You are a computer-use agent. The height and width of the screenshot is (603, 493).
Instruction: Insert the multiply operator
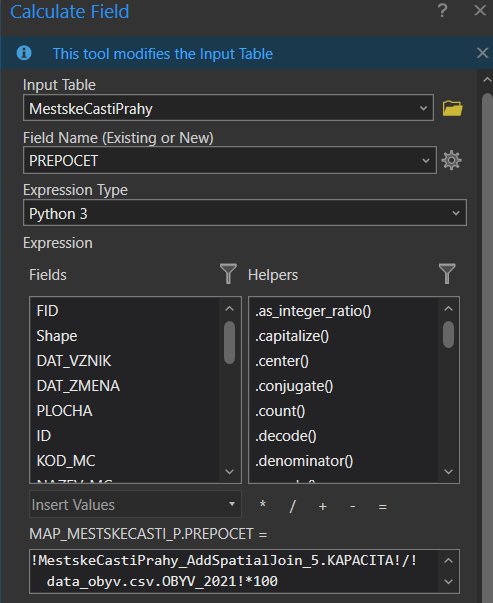[263, 505]
